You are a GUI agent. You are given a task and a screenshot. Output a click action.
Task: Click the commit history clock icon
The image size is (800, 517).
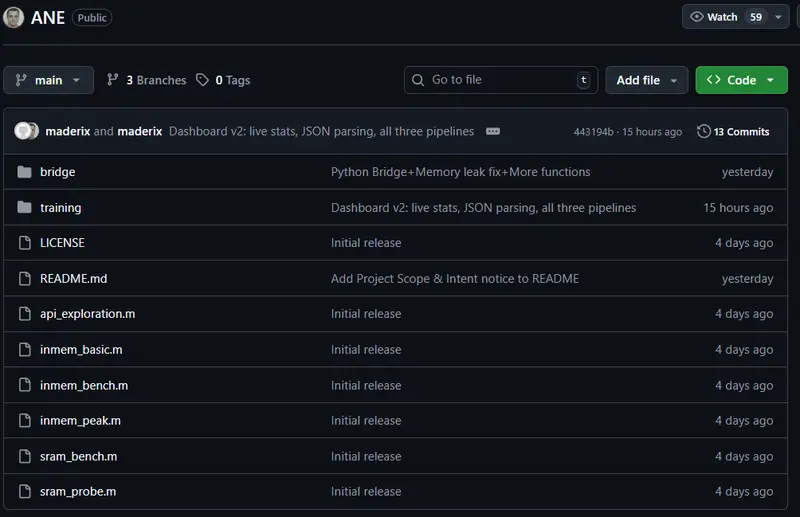pyautogui.click(x=704, y=132)
